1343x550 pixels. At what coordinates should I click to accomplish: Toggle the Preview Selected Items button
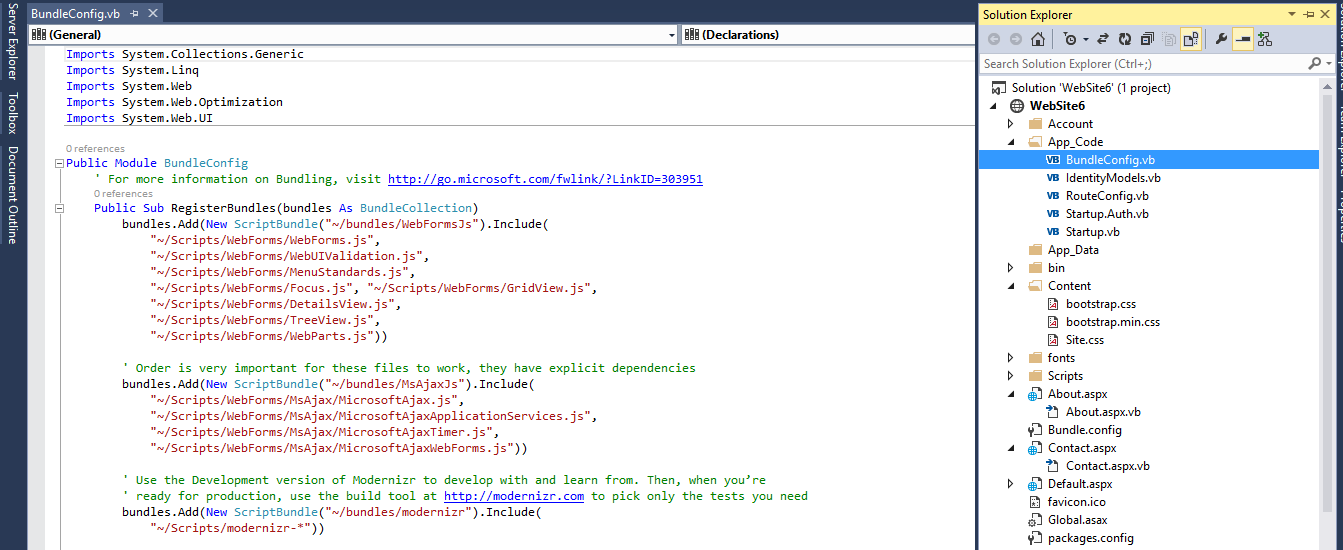1243,39
